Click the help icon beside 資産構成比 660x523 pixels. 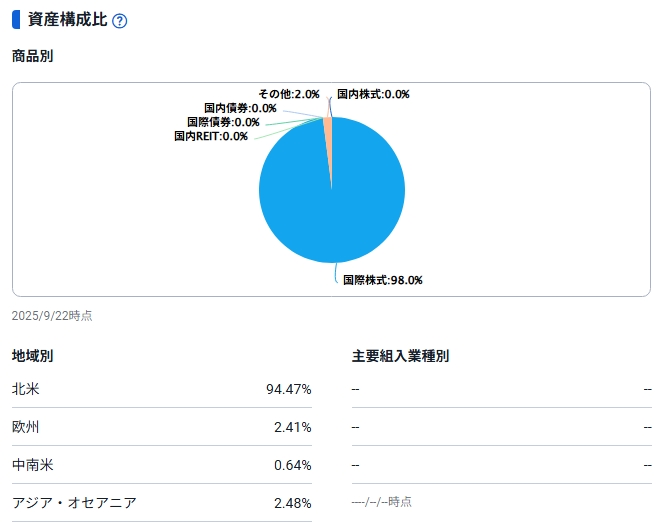(120, 21)
